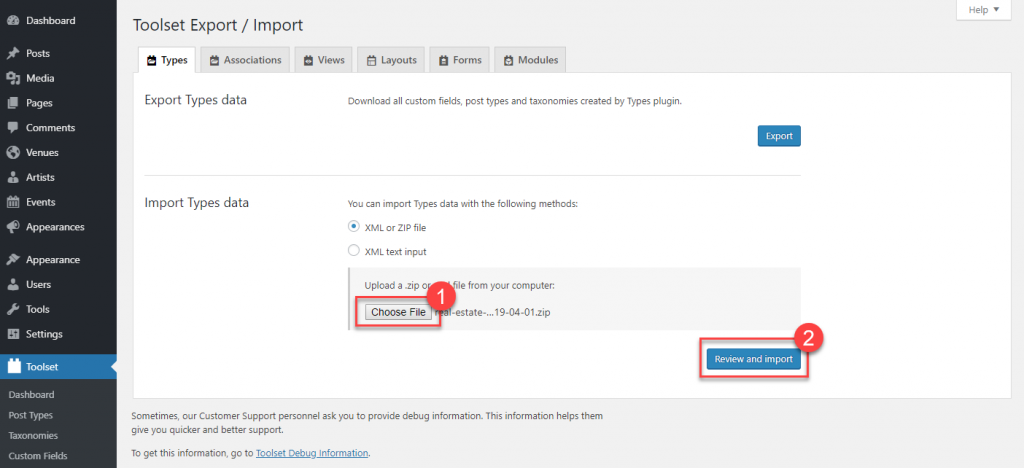Click the Export button

779,136
